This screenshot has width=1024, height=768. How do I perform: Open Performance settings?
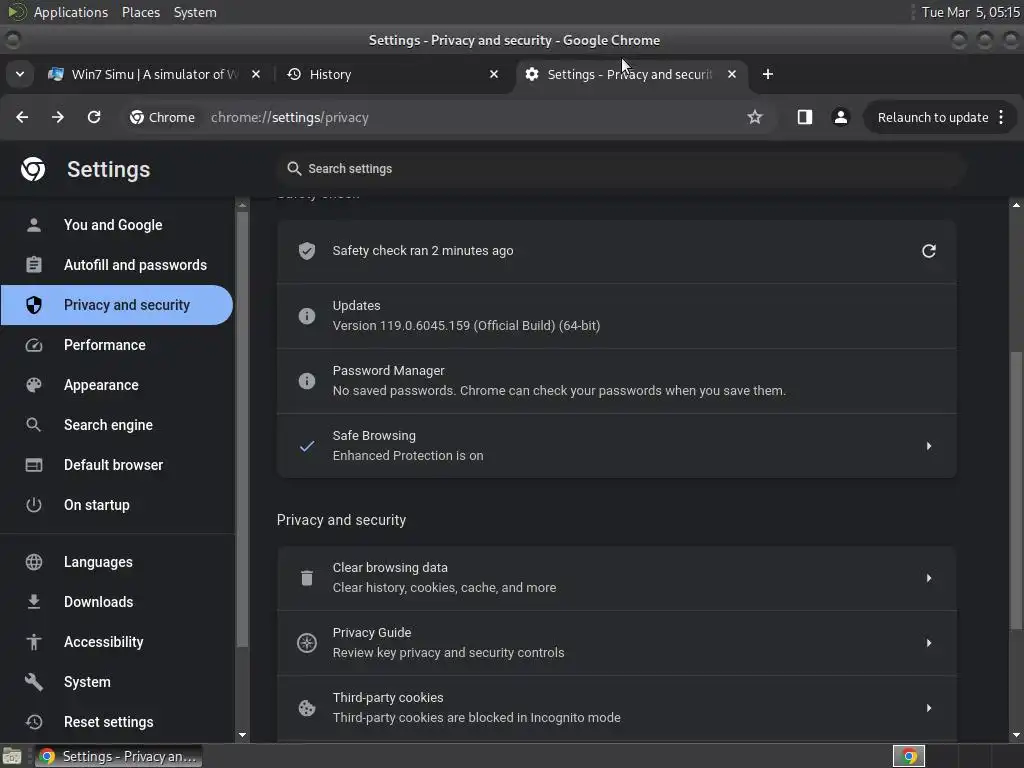point(118,345)
